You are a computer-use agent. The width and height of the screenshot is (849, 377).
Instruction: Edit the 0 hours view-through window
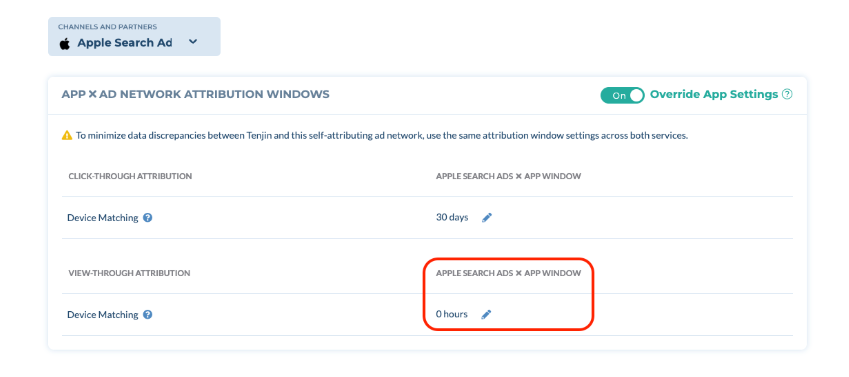coord(486,314)
